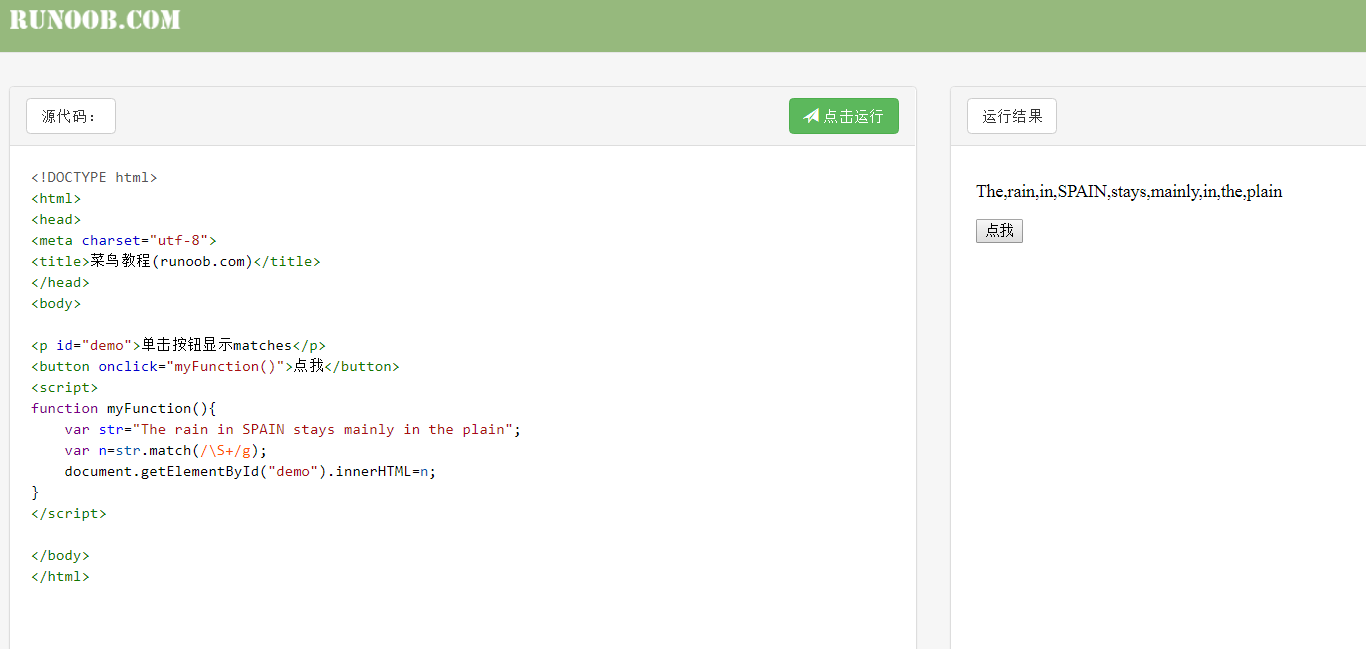Click the closing html tag line
Screen dimensions: 1366x649
pos(60,576)
